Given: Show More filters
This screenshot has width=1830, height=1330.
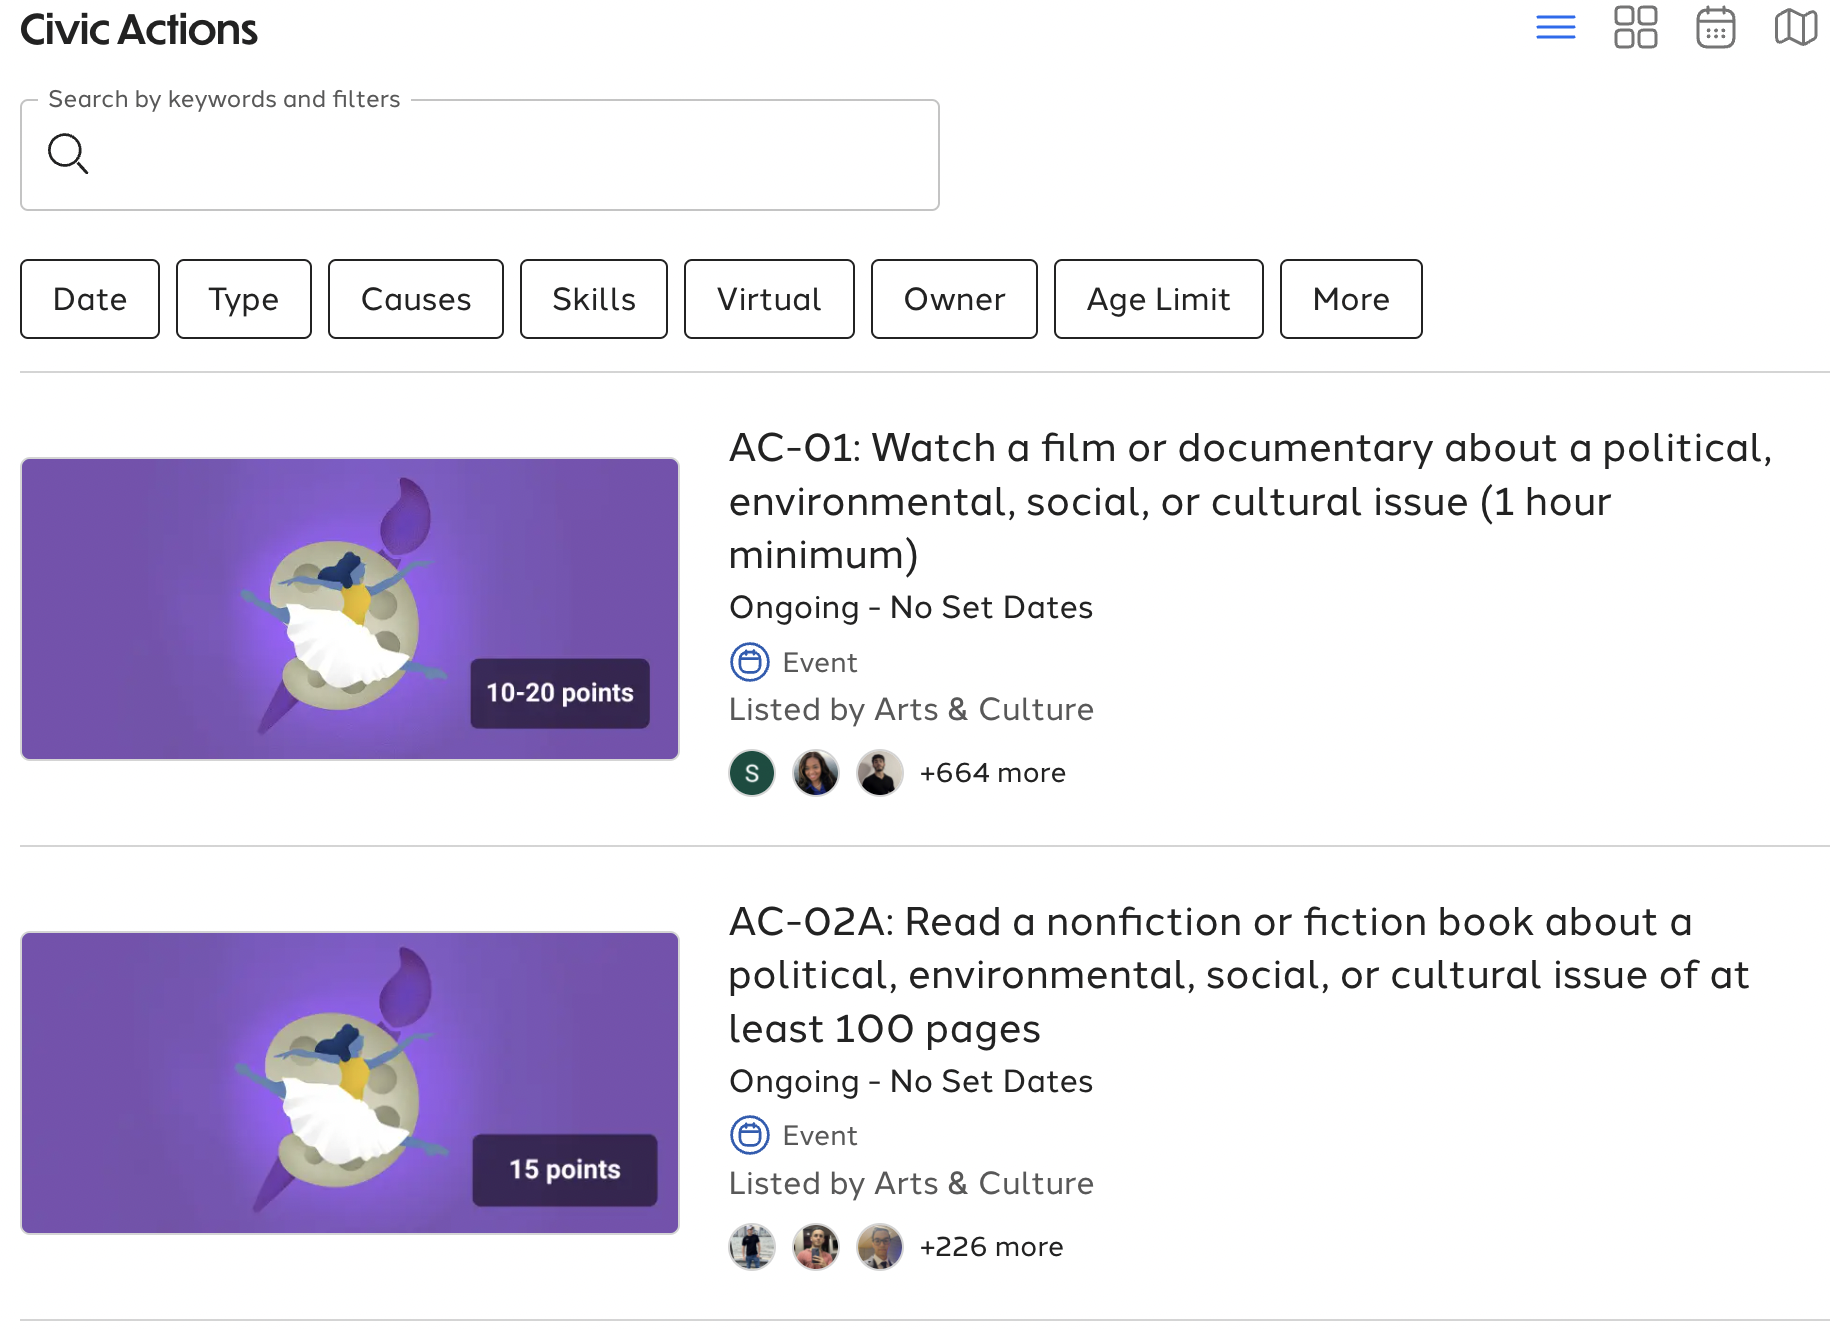Looking at the screenshot, I should (x=1350, y=299).
